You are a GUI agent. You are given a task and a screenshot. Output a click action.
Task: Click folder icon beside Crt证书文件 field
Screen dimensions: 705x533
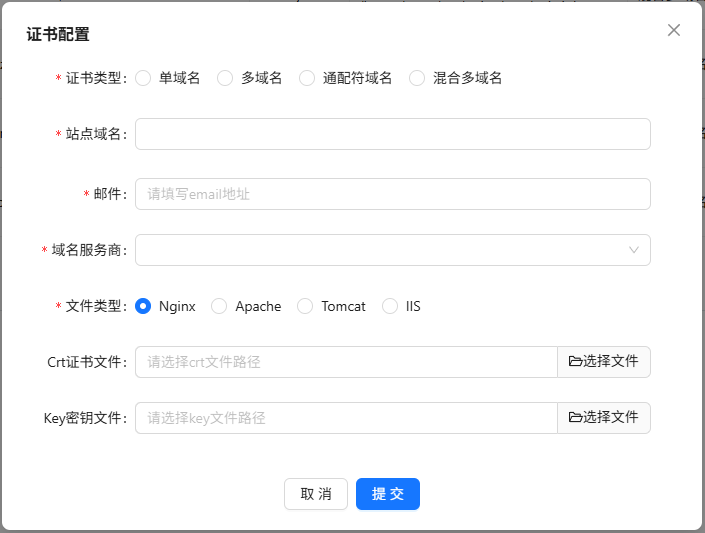575,361
